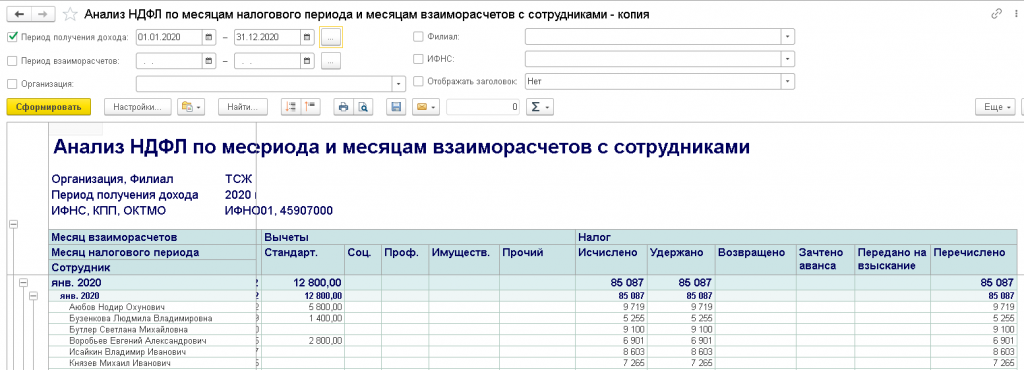Screen dimensions: 1024x370
Task: Open calendar for start date 01.01.2020
Action: coord(209,37)
